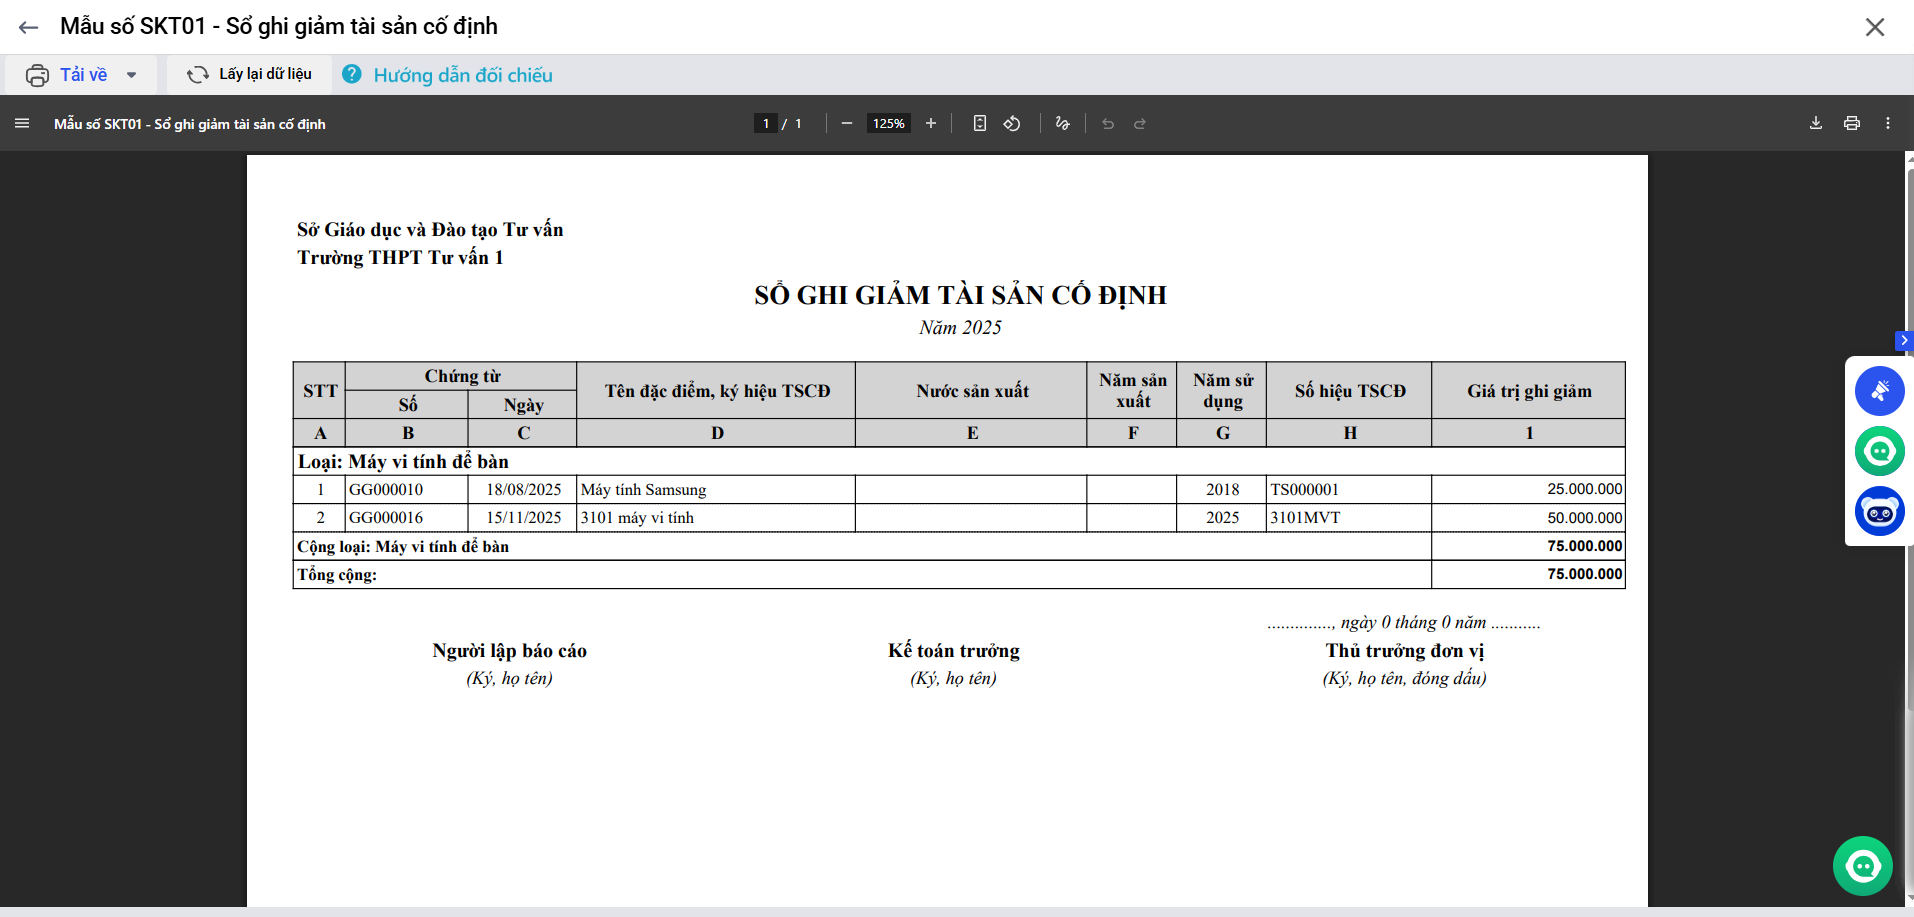Print the PDF using the printer icon
The width and height of the screenshot is (1914, 917).
1852,123
